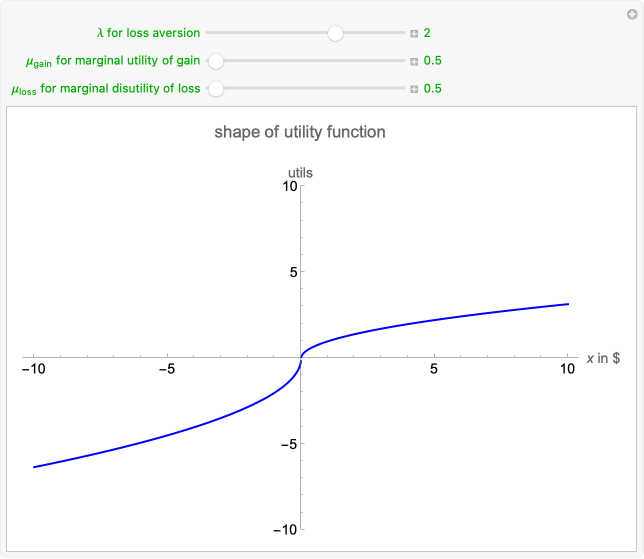This screenshot has height=559, width=644.
Task: Click right end of μgain slider track
Action: [x=403, y=61]
